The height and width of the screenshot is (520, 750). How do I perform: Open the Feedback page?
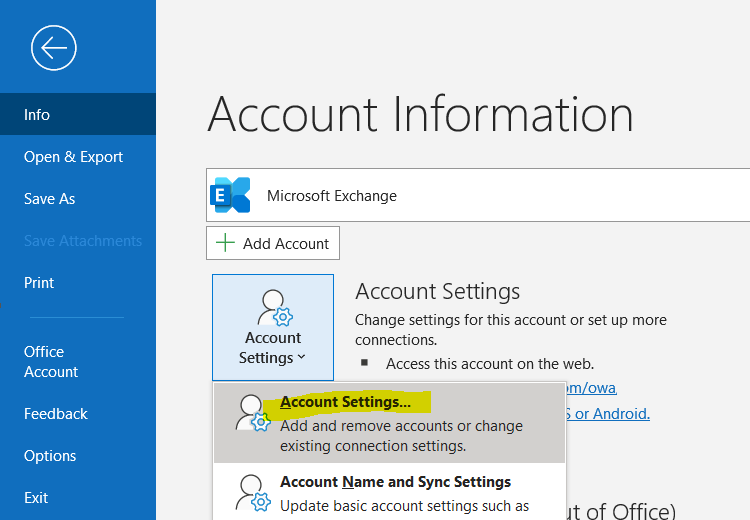pyautogui.click(x=78, y=413)
